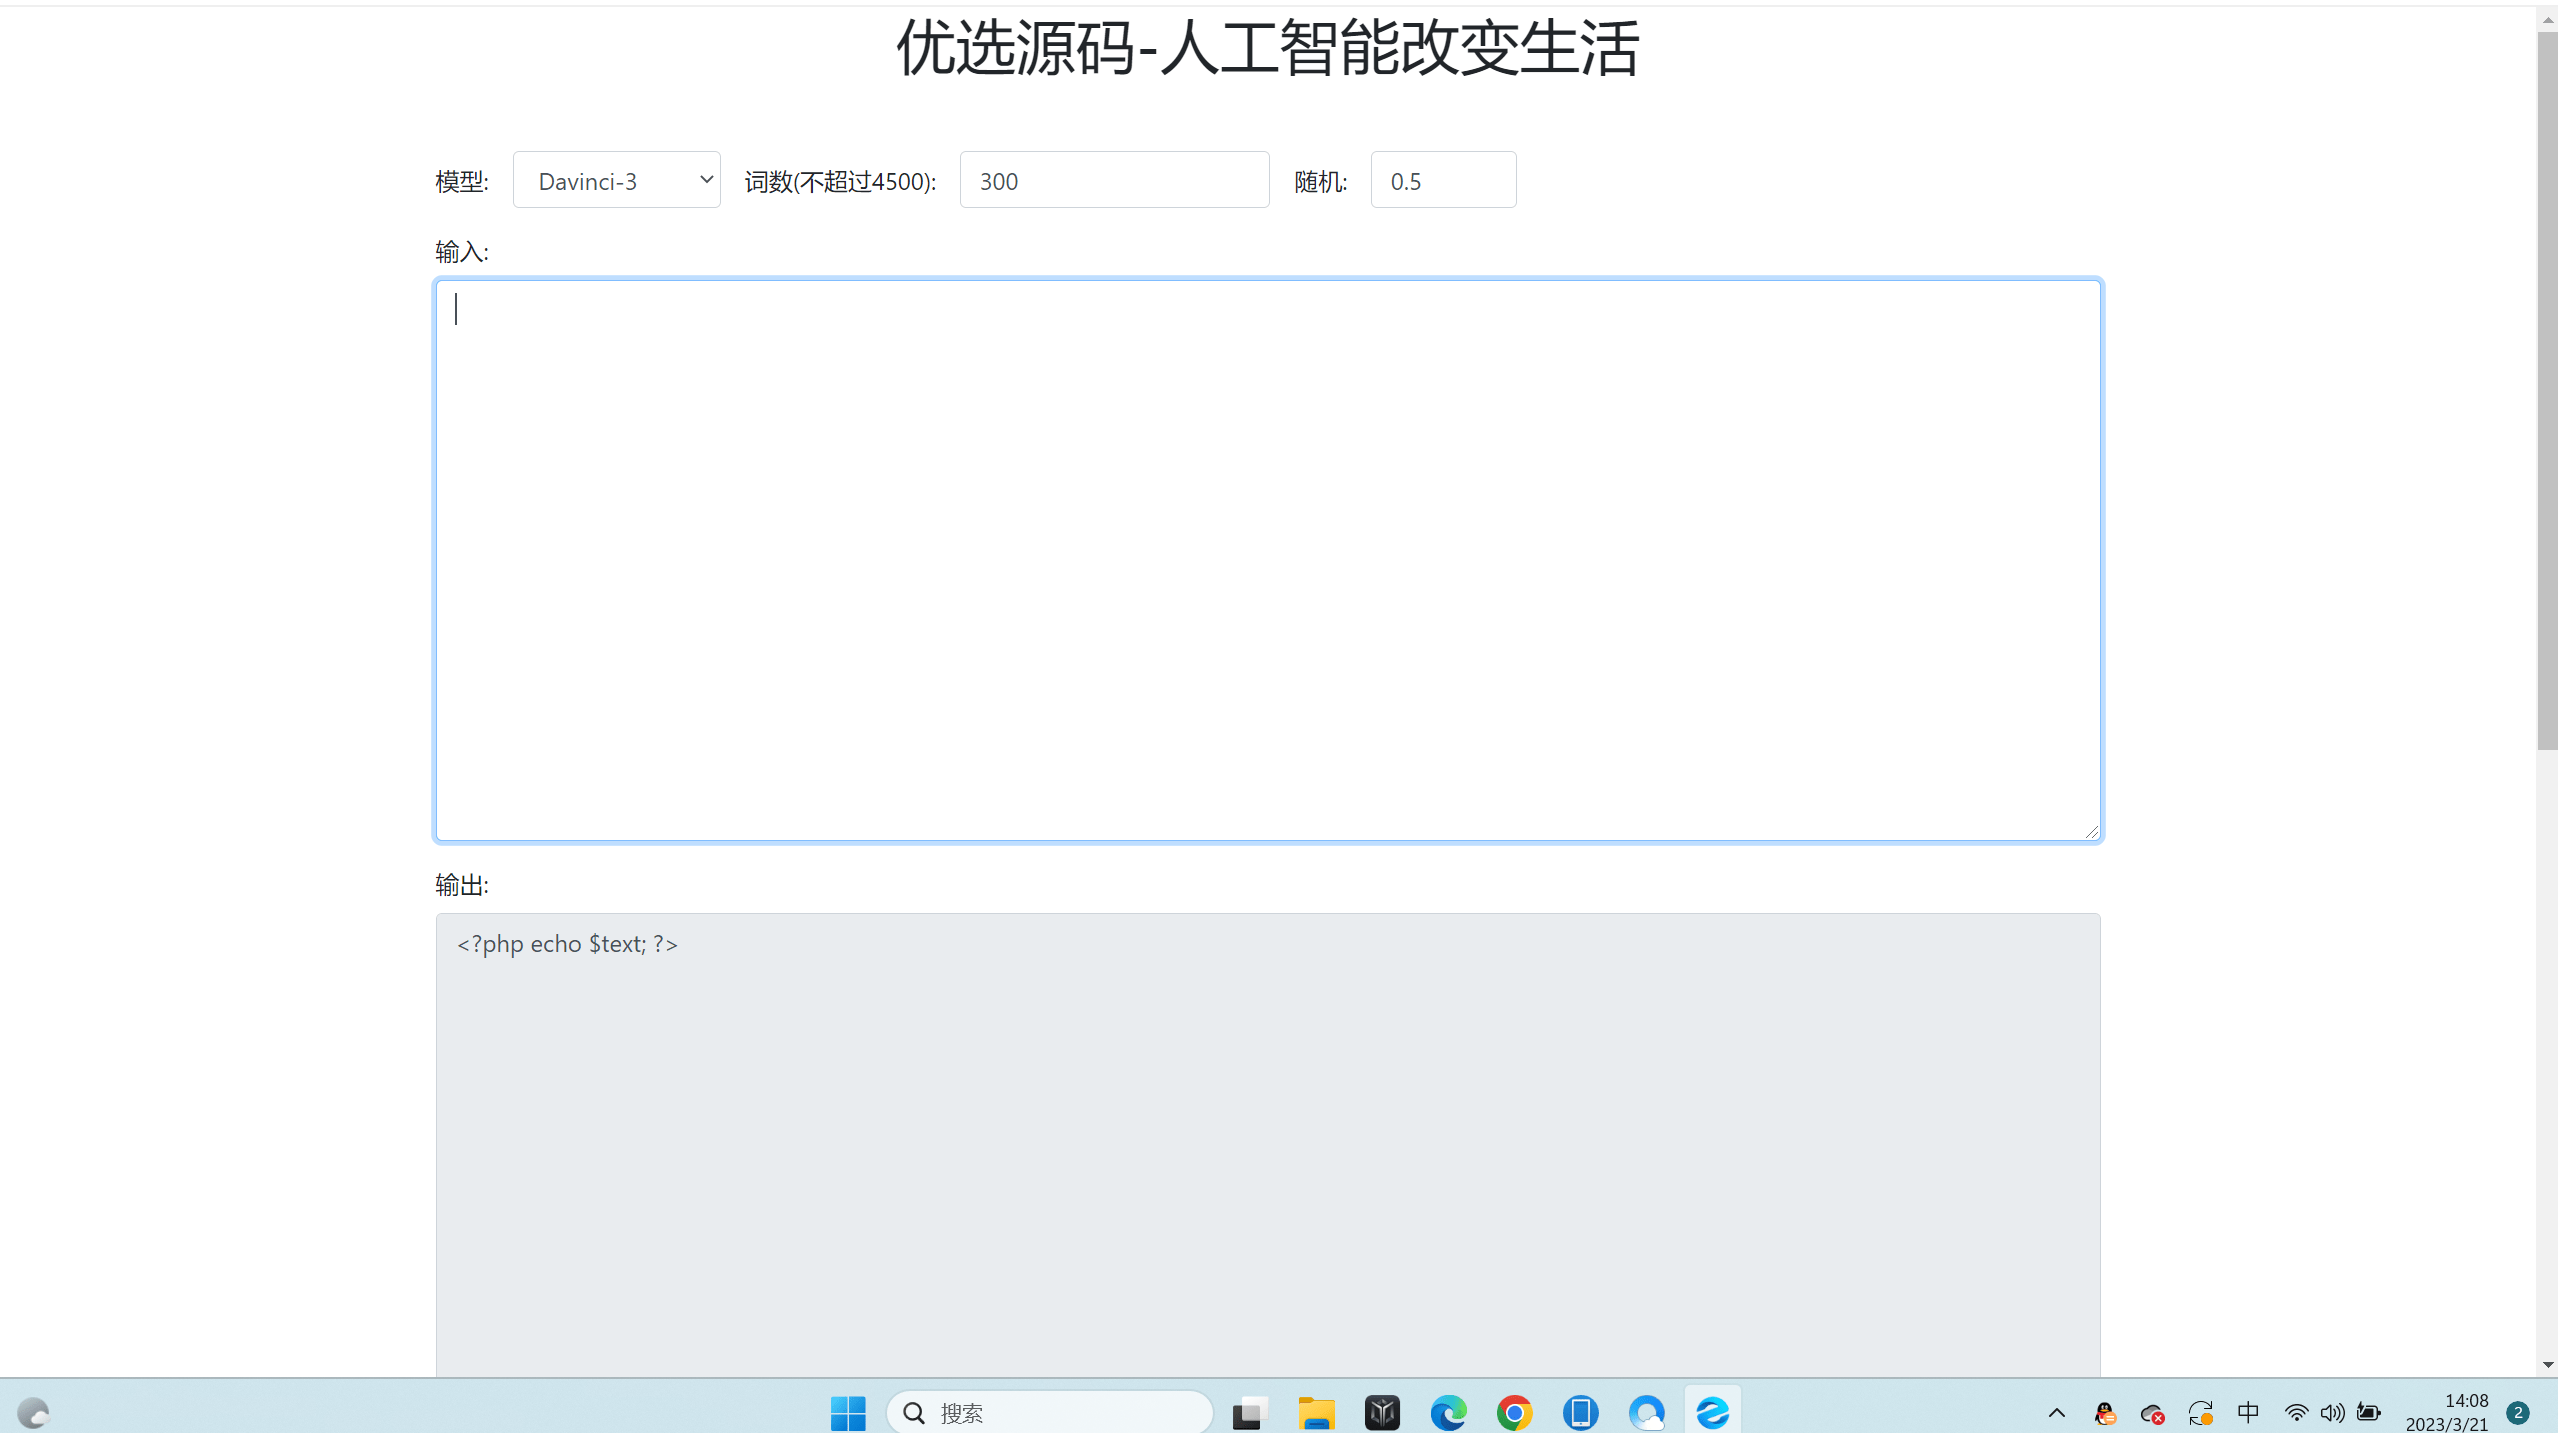Click the 输入: label
This screenshot has width=2558, height=1433.
[x=462, y=252]
